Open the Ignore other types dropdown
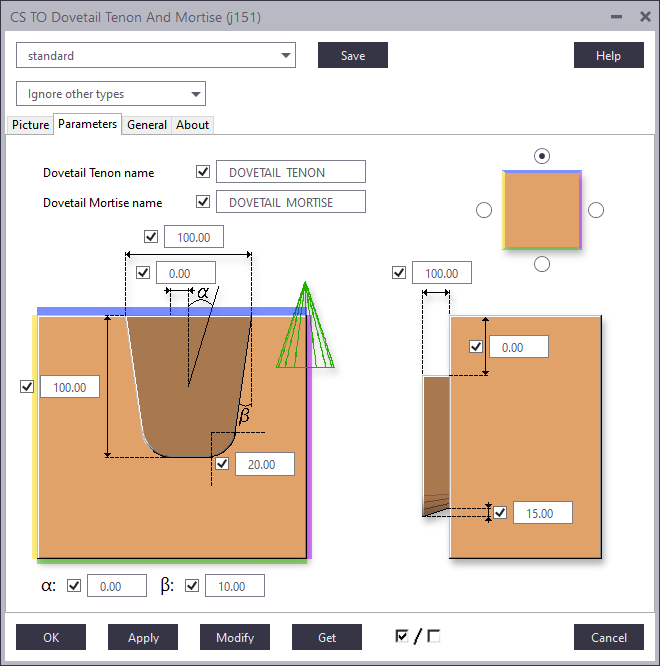 (111, 94)
